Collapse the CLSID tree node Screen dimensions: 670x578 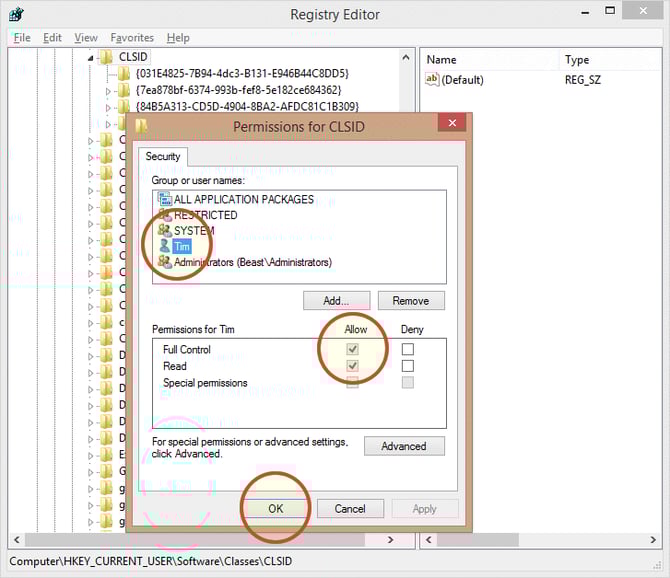[90, 58]
